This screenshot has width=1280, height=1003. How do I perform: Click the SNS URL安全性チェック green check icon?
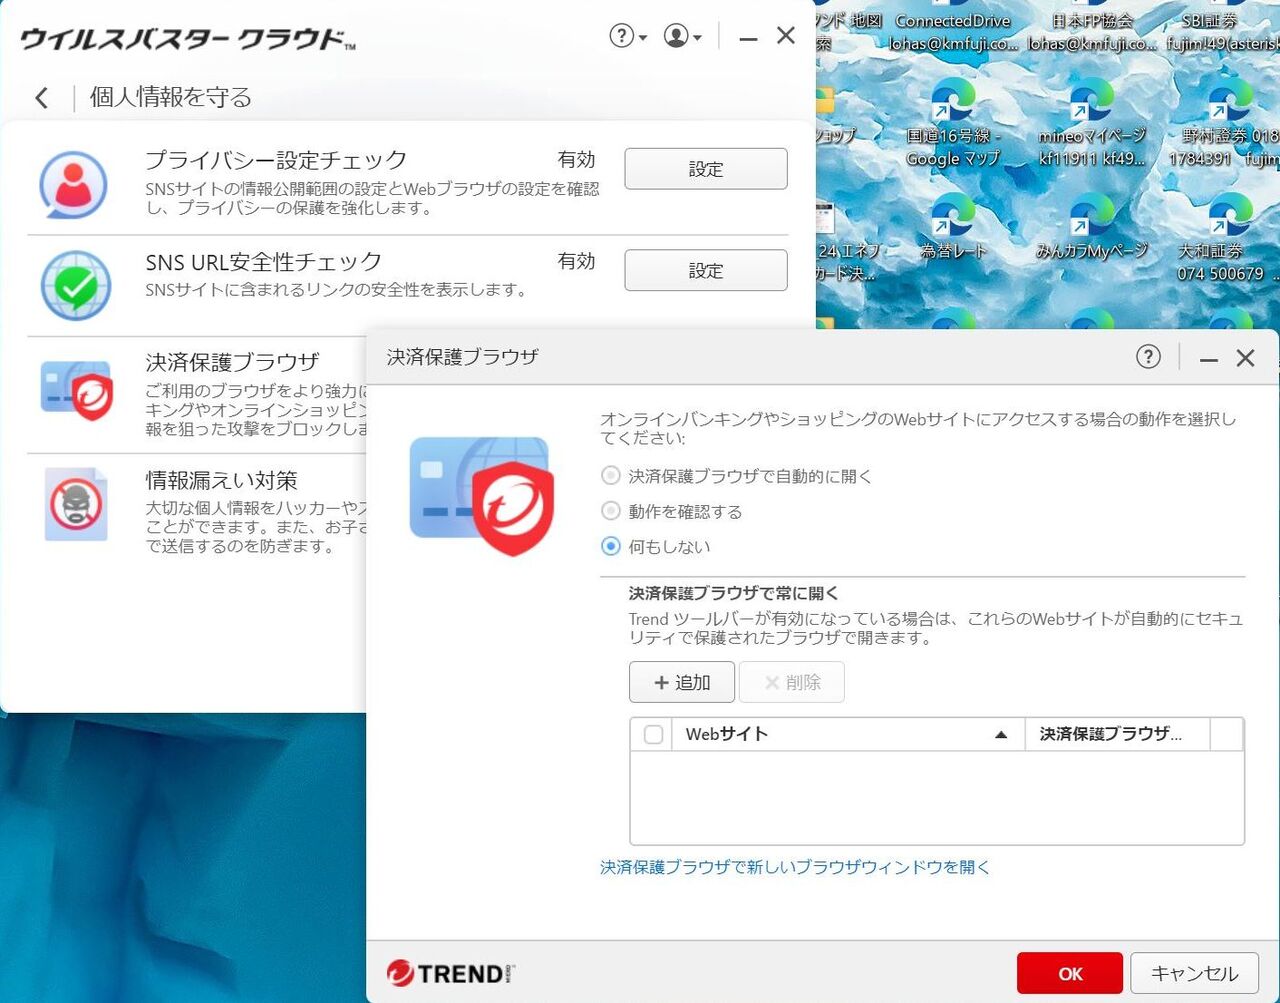coord(76,286)
